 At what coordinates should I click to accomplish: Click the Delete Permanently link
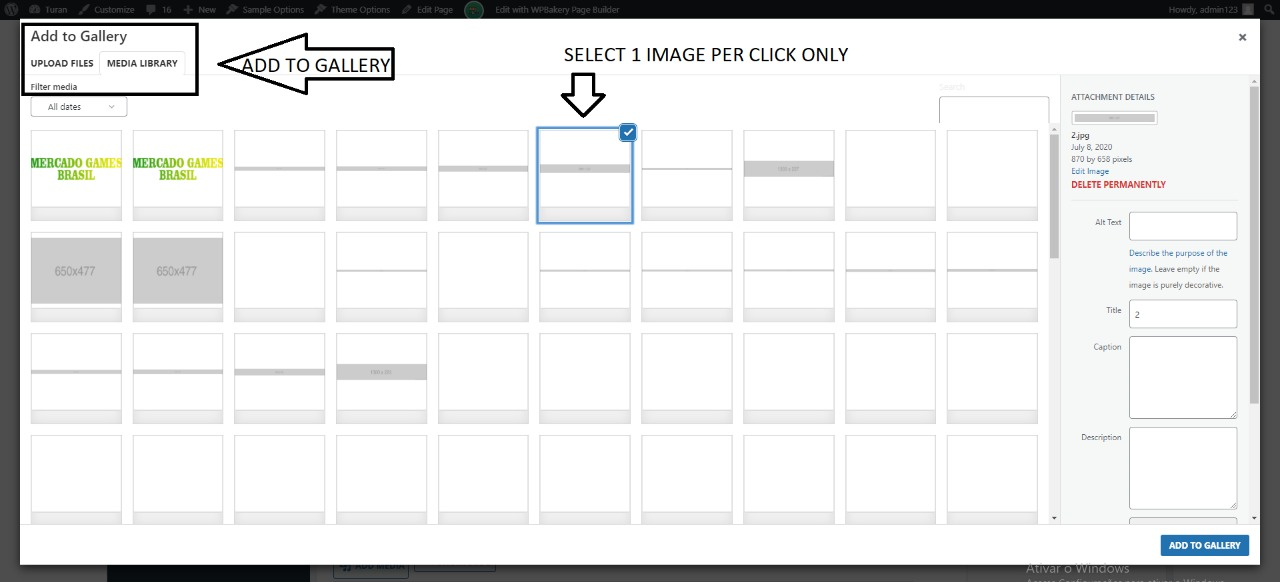pos(1118,185)
